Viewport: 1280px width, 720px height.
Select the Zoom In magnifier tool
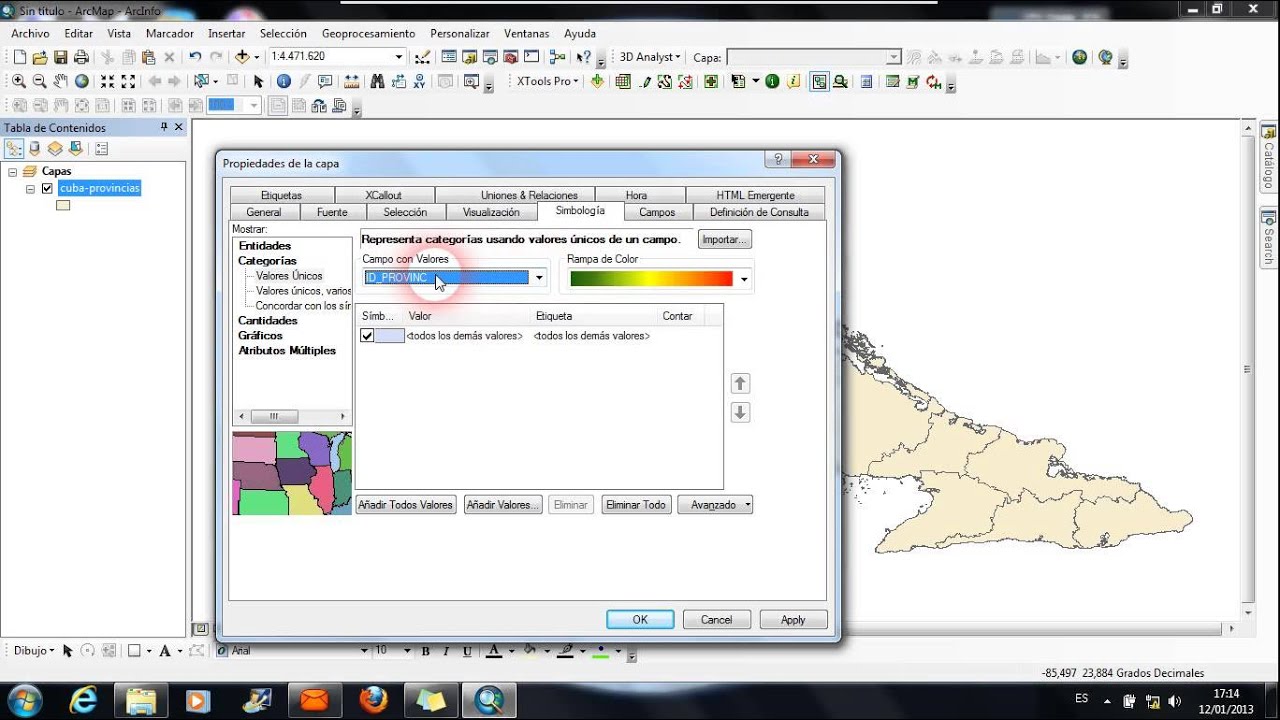tap(19, 81)
